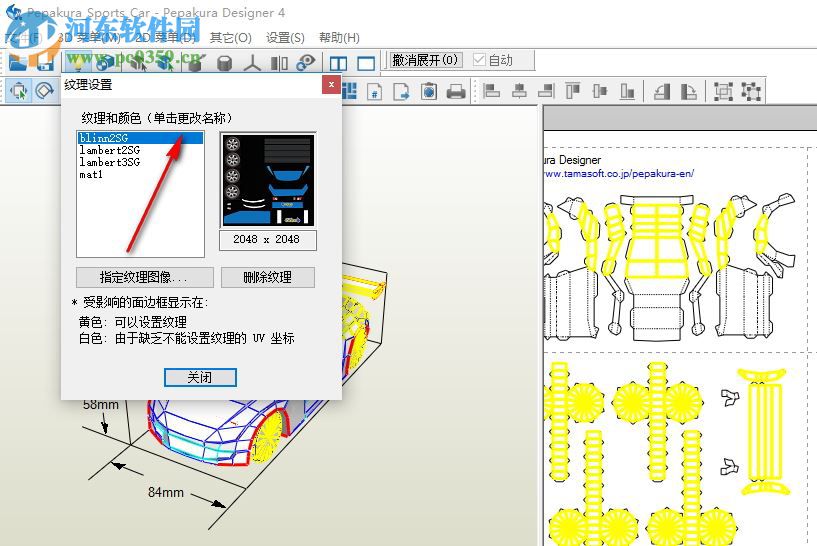
Task: Open the 其它(O) menu
Action: point(230,38)
